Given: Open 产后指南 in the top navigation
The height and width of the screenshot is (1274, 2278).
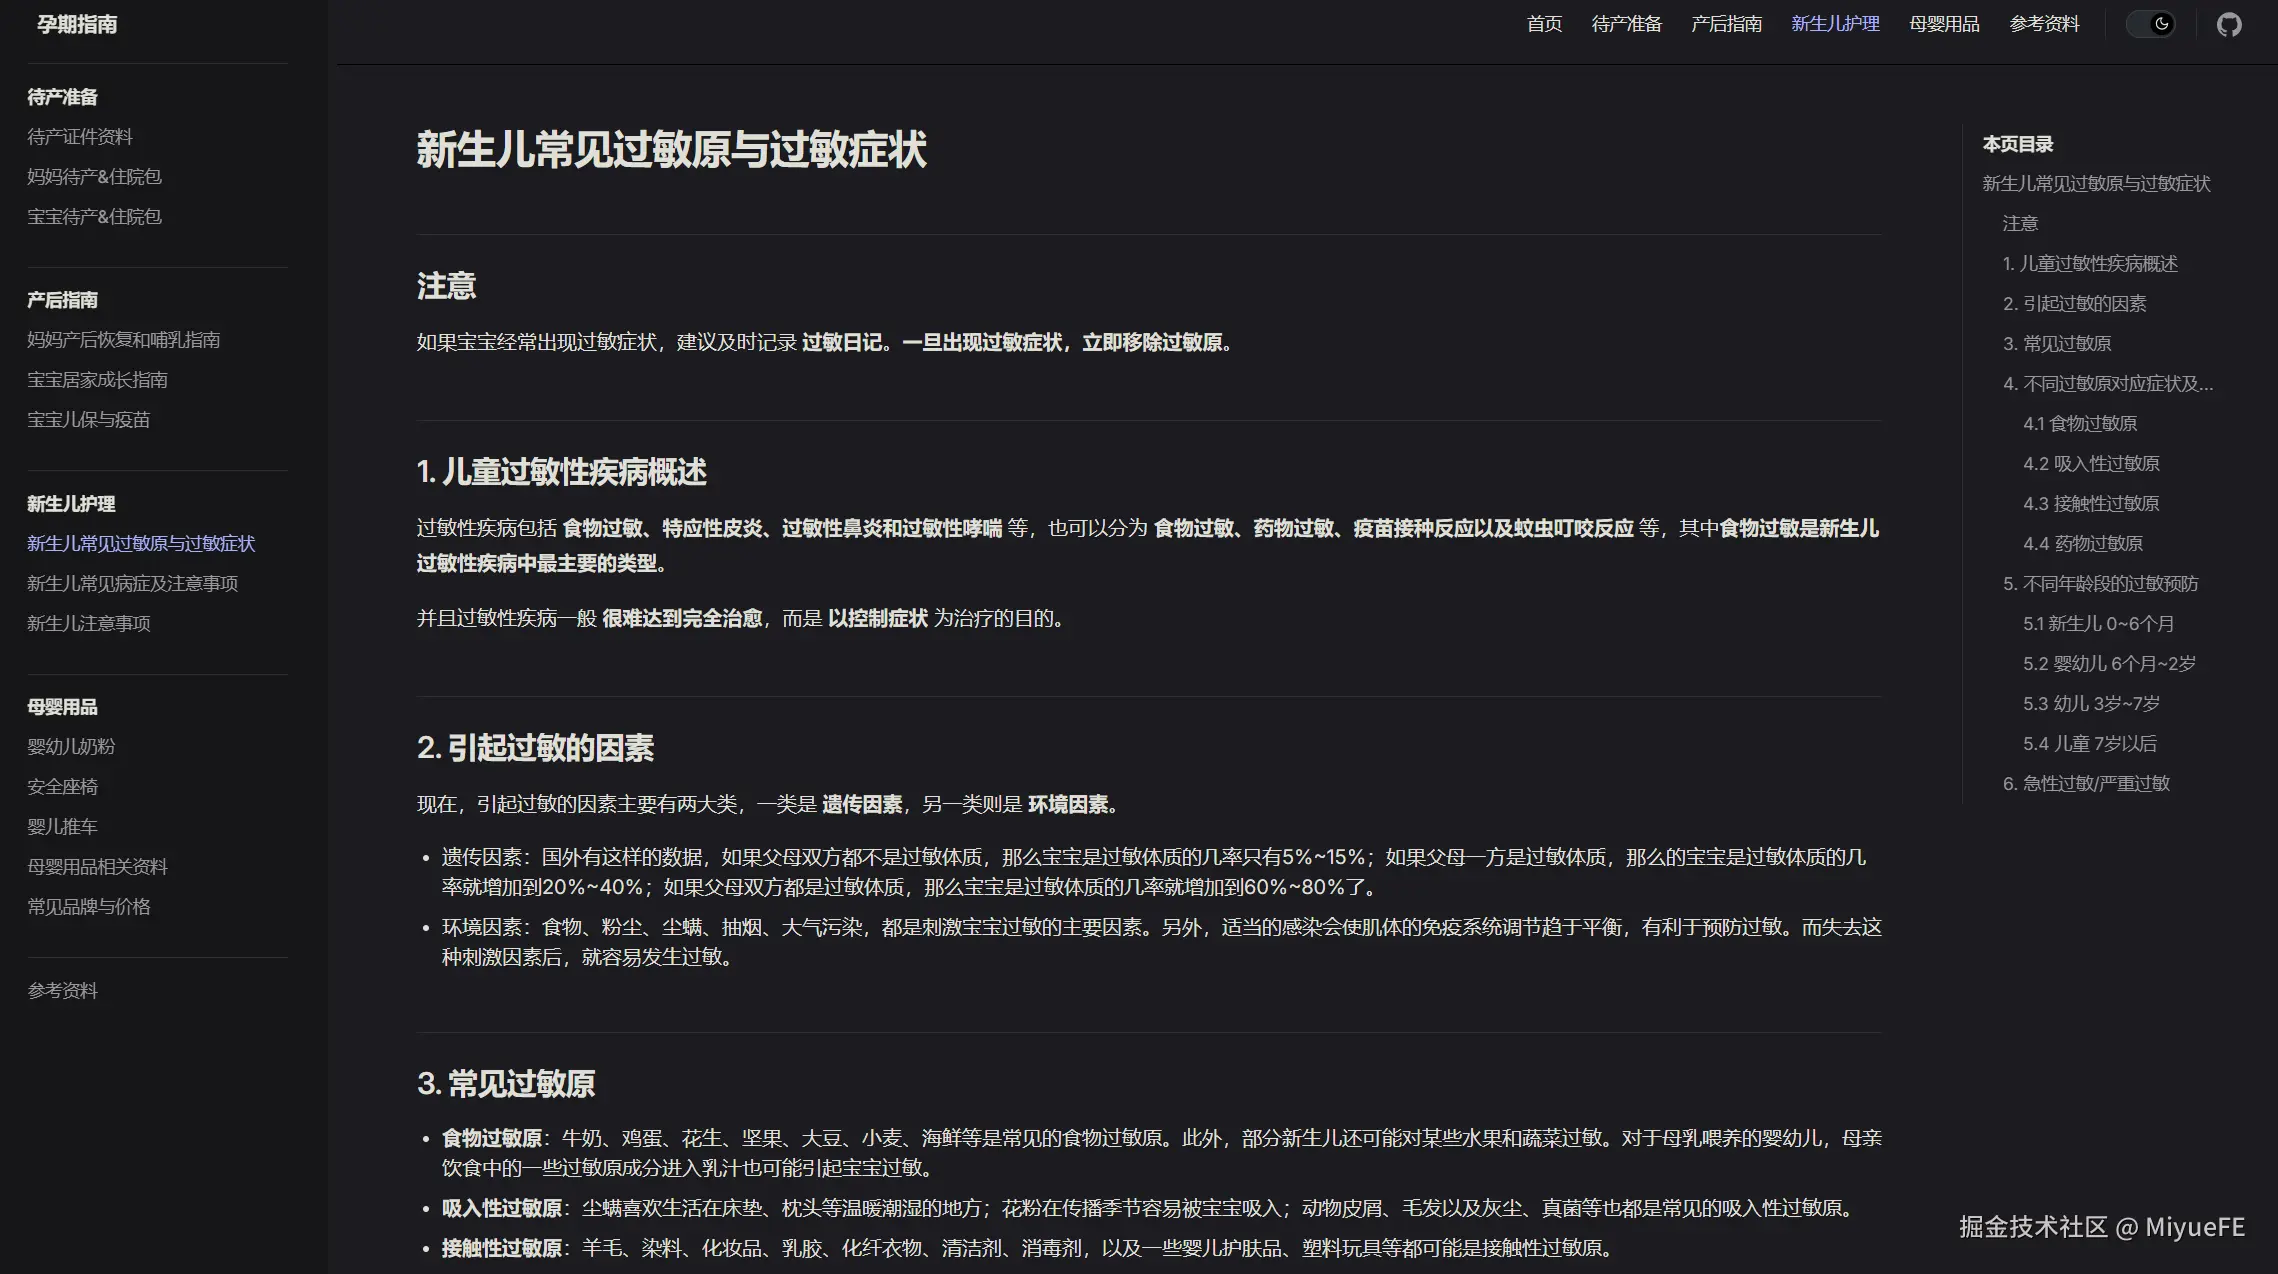Looking at the screenshot, I should 1726,24.
